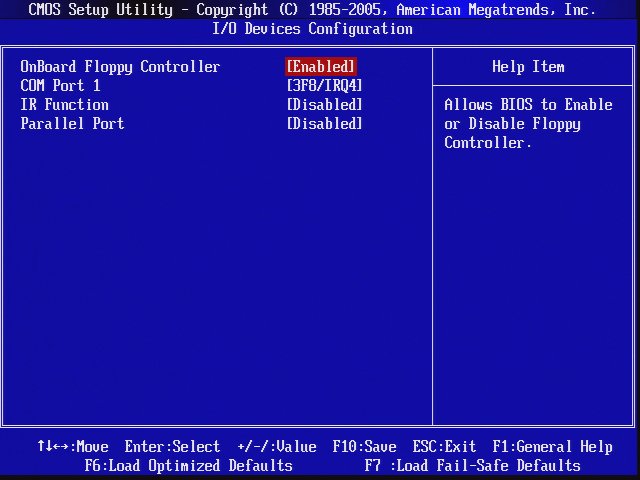Choose F6:Load Optimized Defaults
The image size is (640, 480).
click(189, 466)
